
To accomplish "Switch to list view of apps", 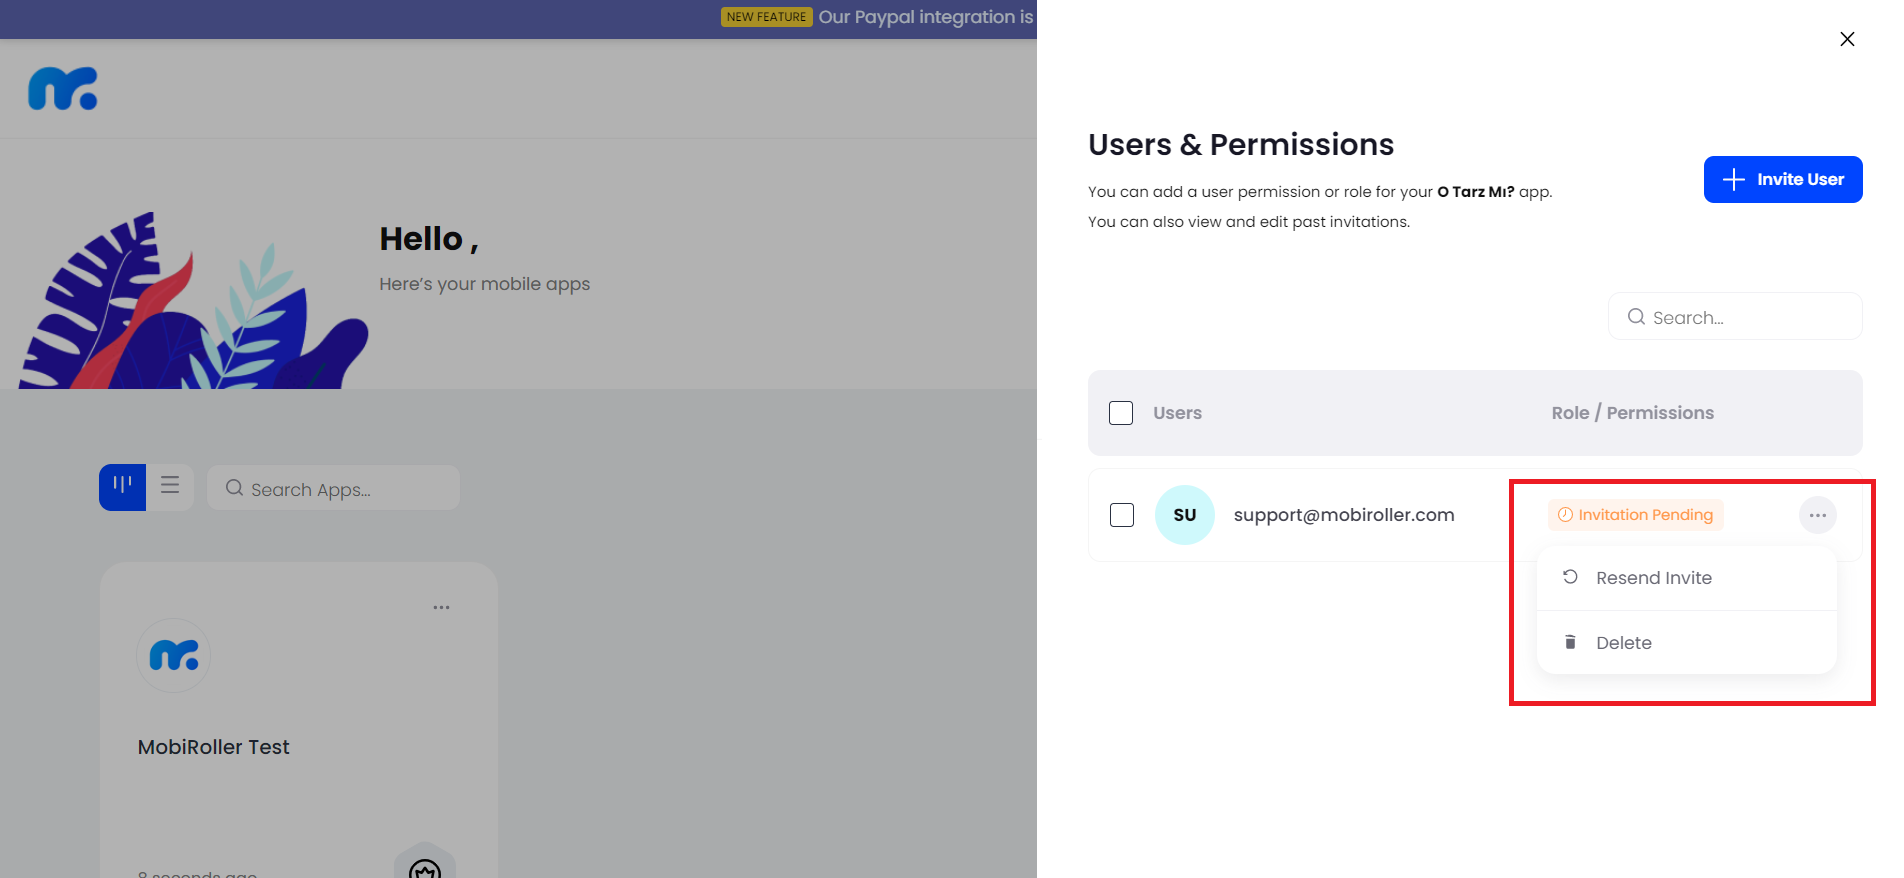I will 170,487.
